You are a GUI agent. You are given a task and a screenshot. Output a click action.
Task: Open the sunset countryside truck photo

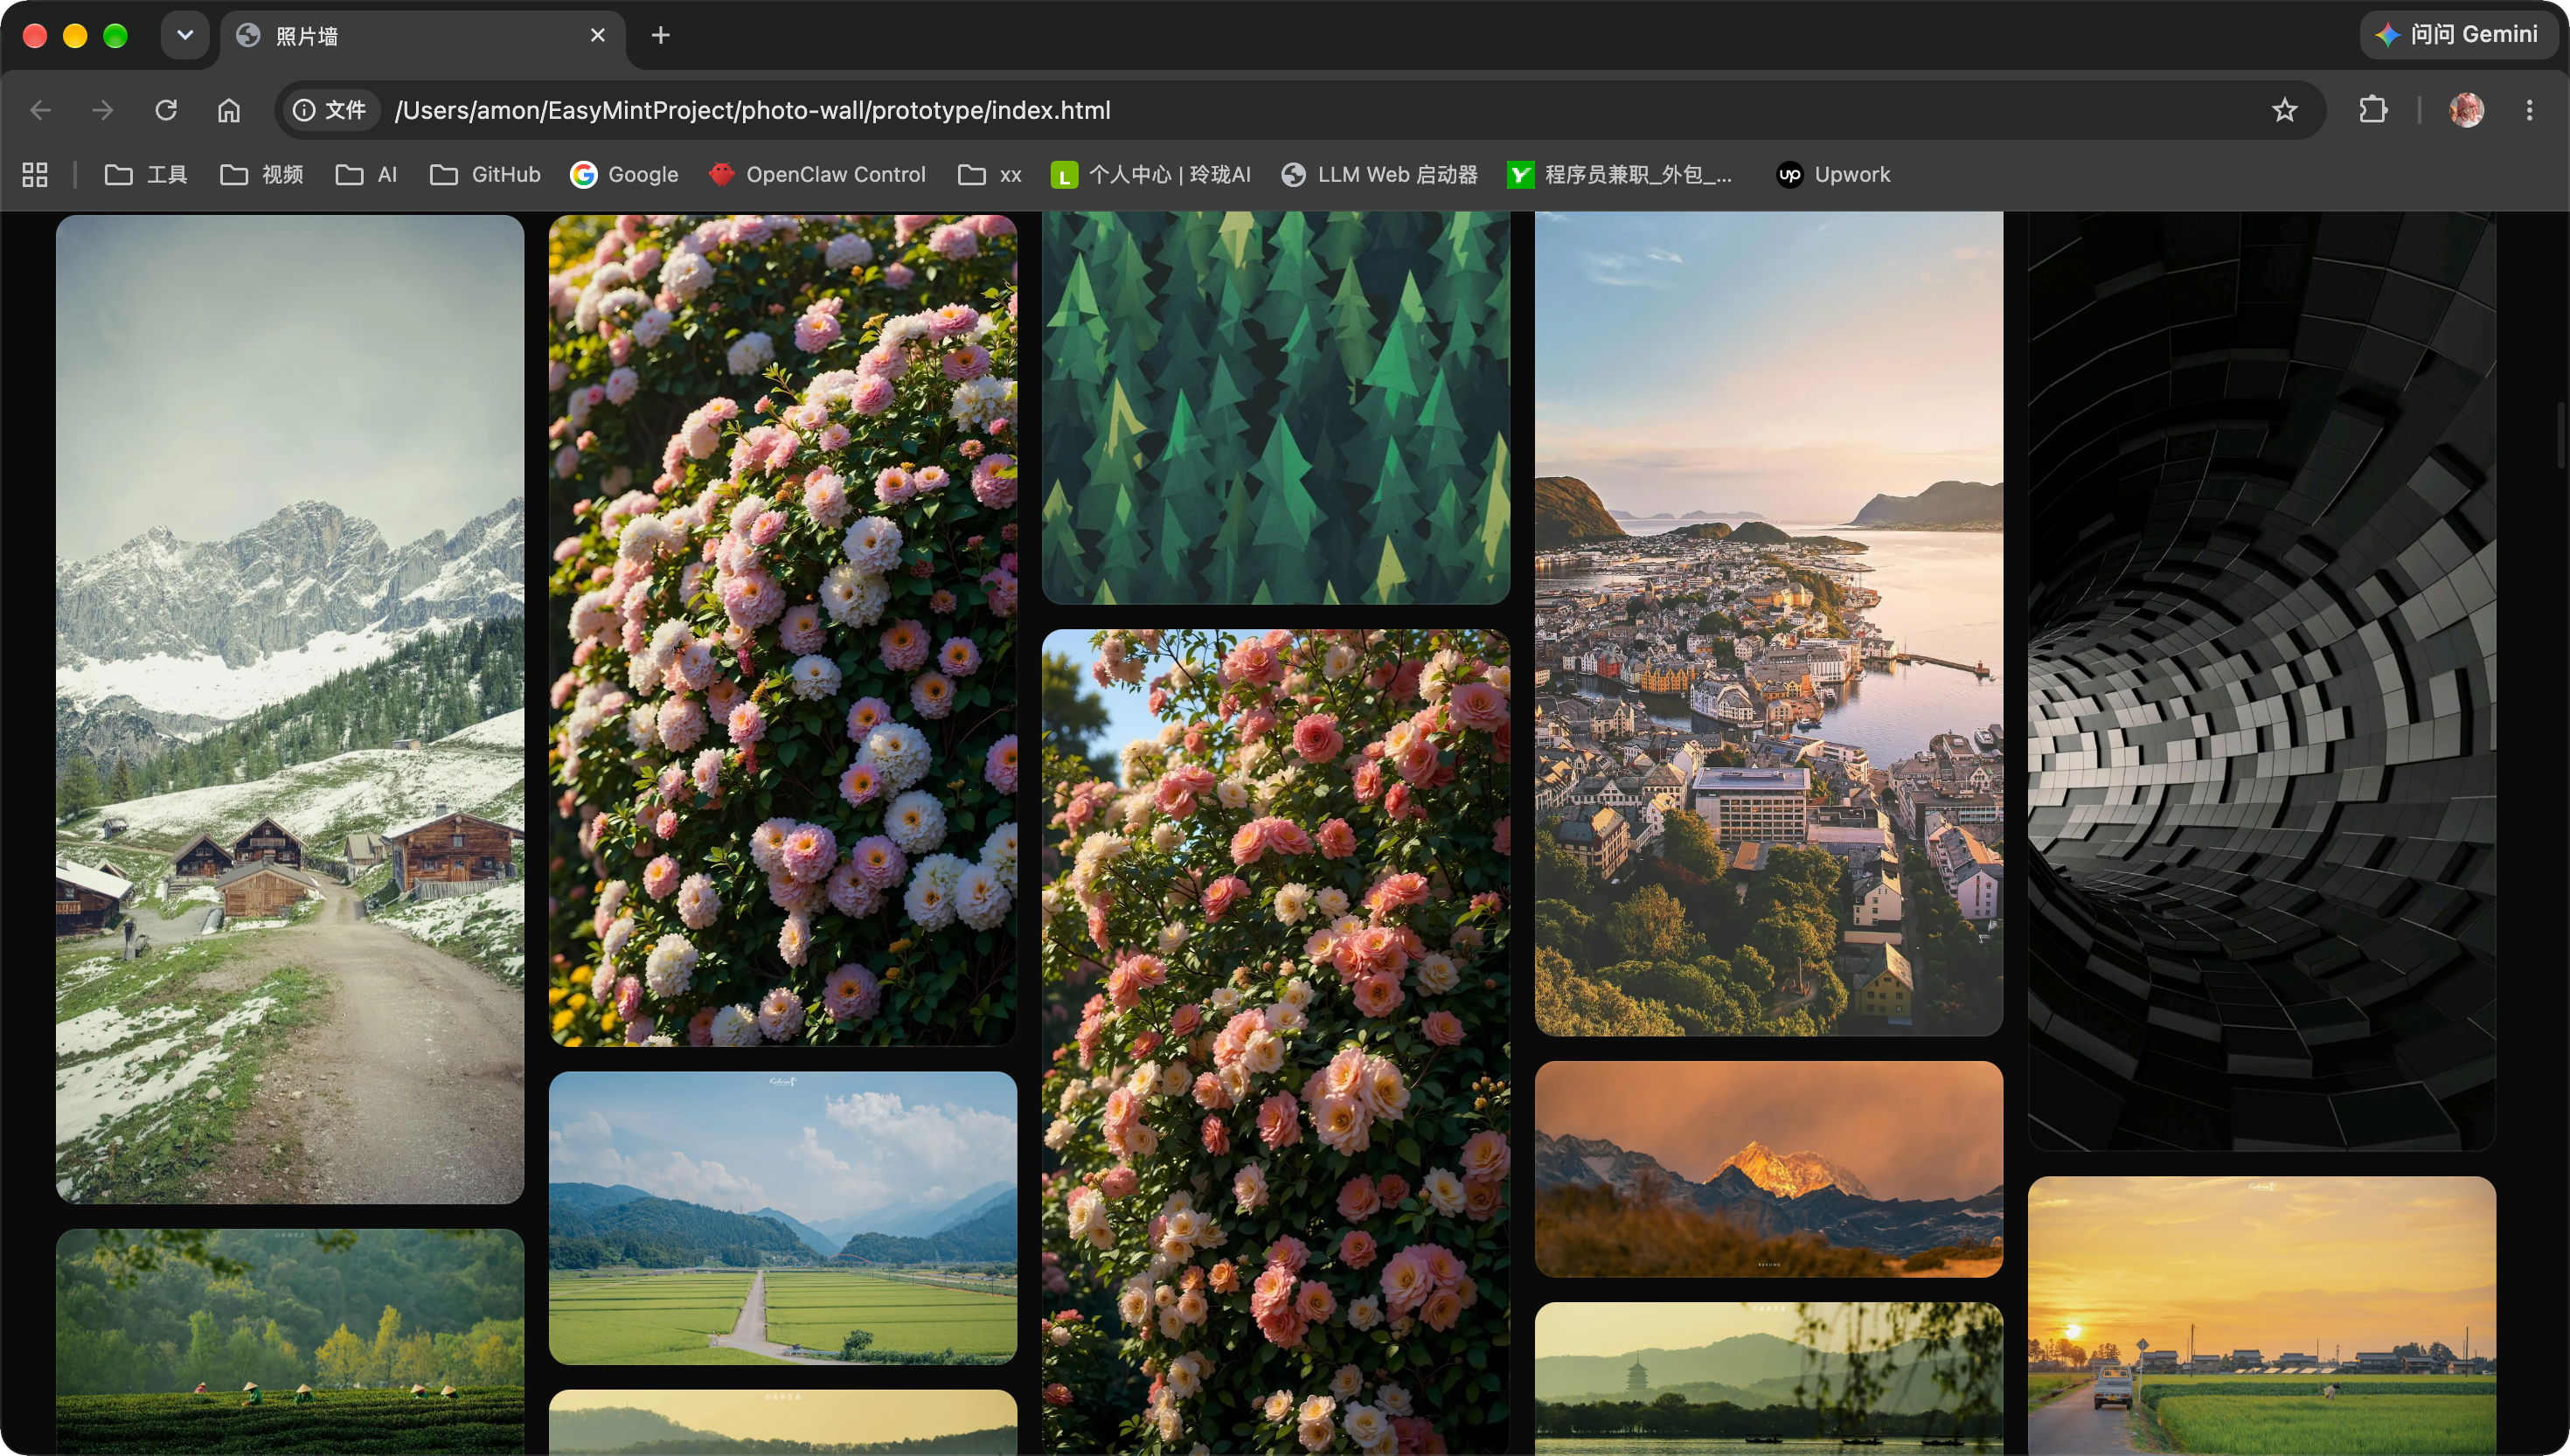[x=2262, y=1316]
